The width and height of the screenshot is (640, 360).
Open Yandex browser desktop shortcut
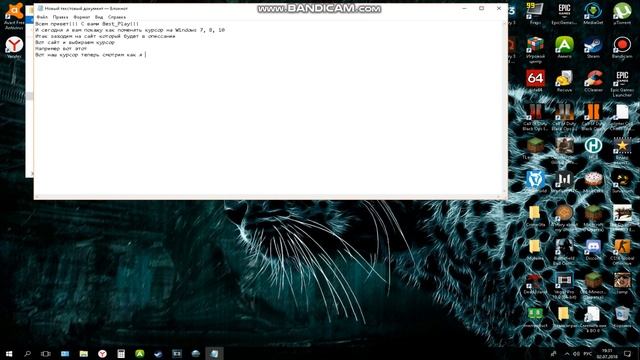click(14, 47)
